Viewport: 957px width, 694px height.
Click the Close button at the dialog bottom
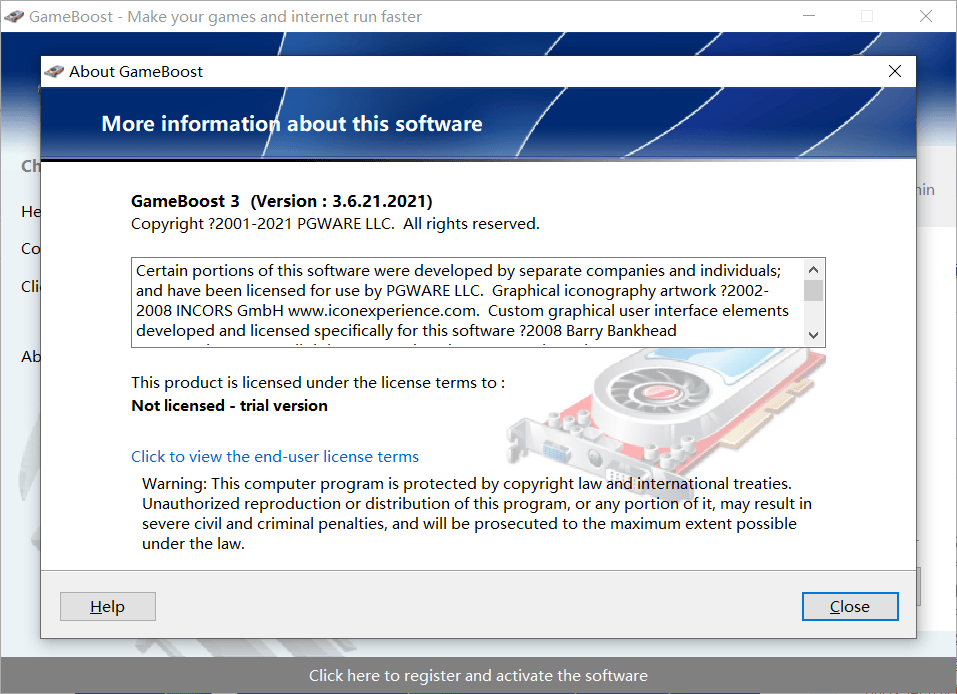click(x=849, y=606)
